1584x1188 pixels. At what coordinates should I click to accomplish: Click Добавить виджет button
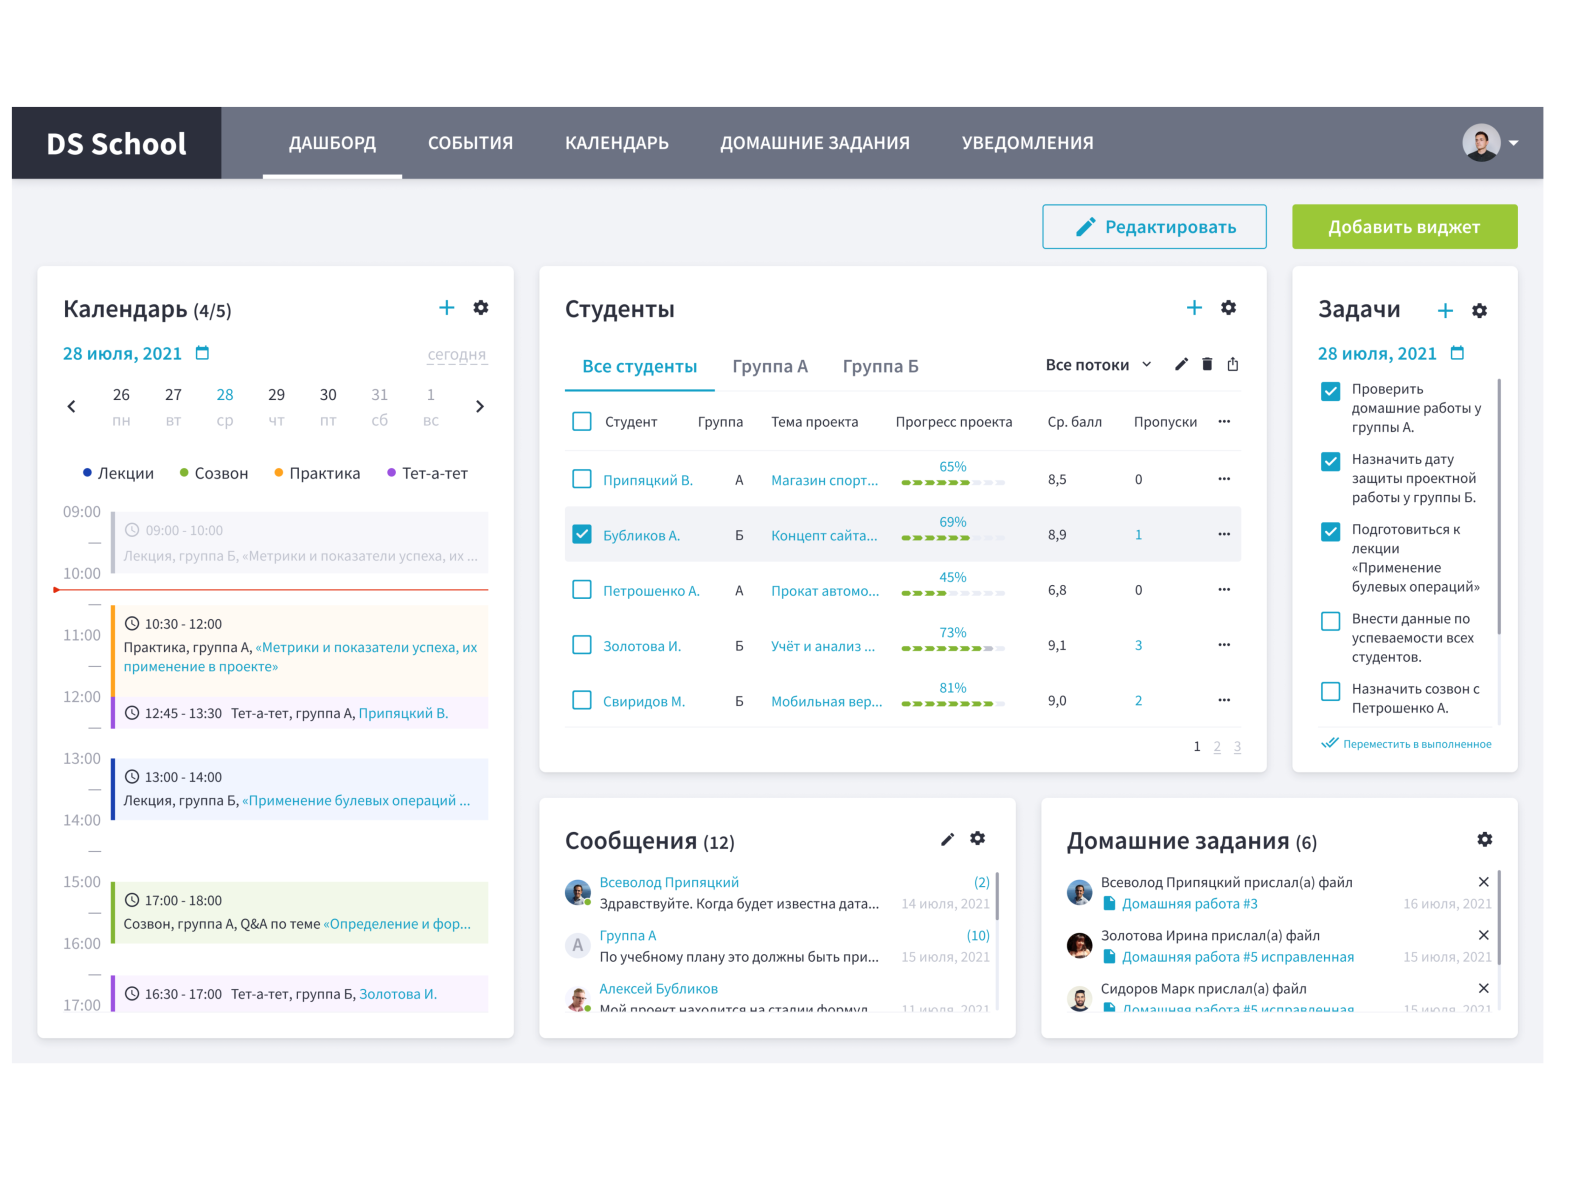[x=1405, y=227]
